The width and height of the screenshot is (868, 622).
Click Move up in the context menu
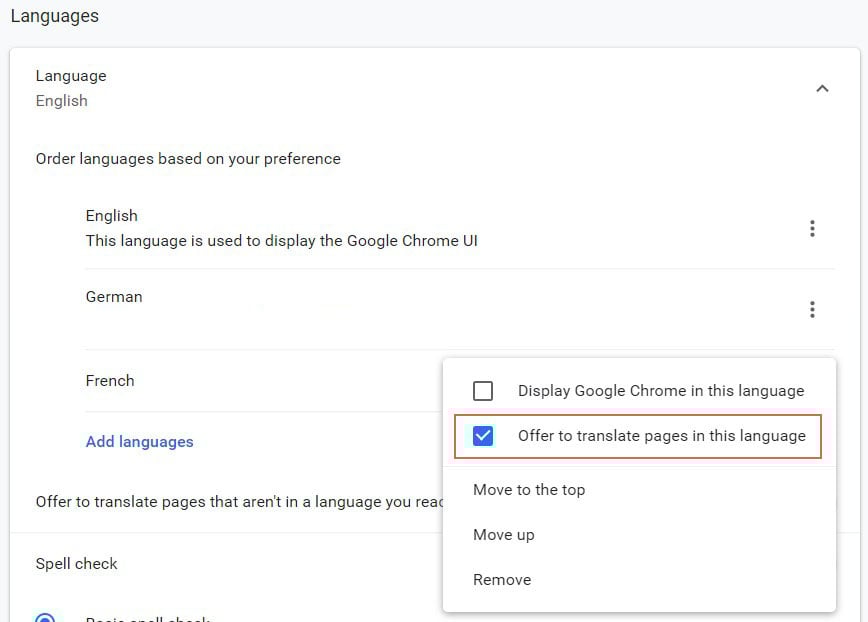coord(503,534)
